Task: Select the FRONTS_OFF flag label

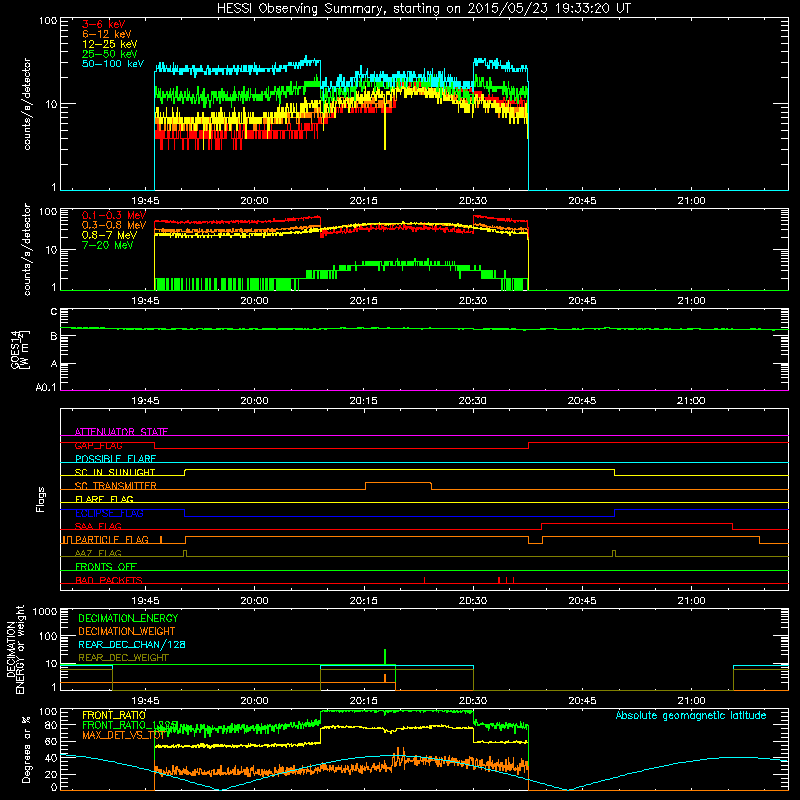Action: click(x=106, y=567)
